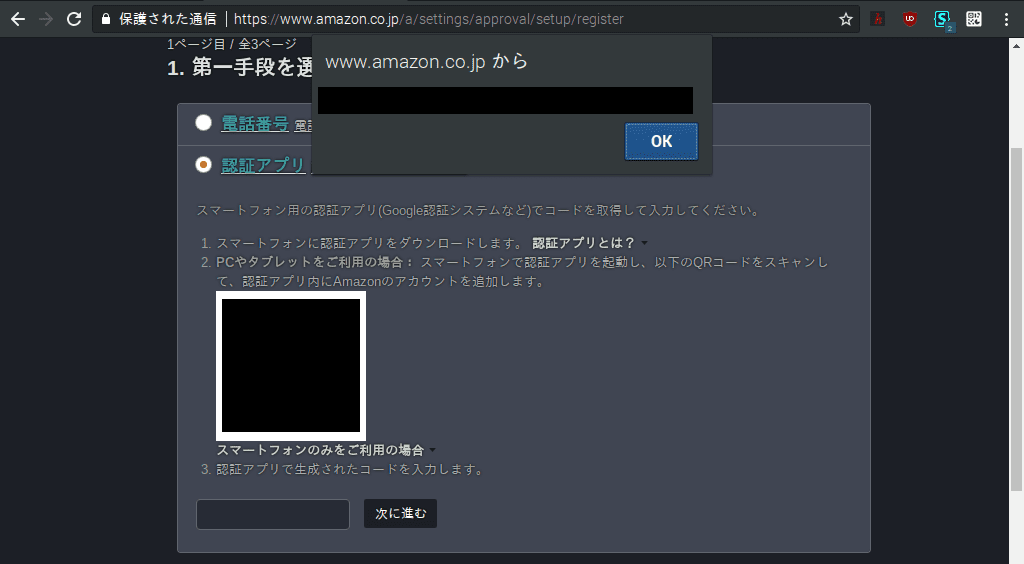
Task: Click the 認証アプリ link
Action: pyautogui.click(x=263, y=165)
